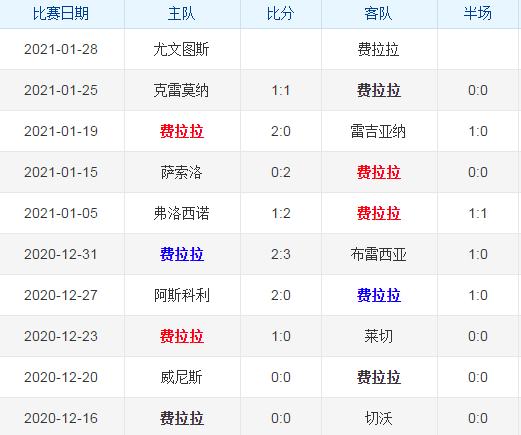The width and height of the screenshot is (521, 435).
Task: Select date 2021-01-19
Action: click(61, 131)
